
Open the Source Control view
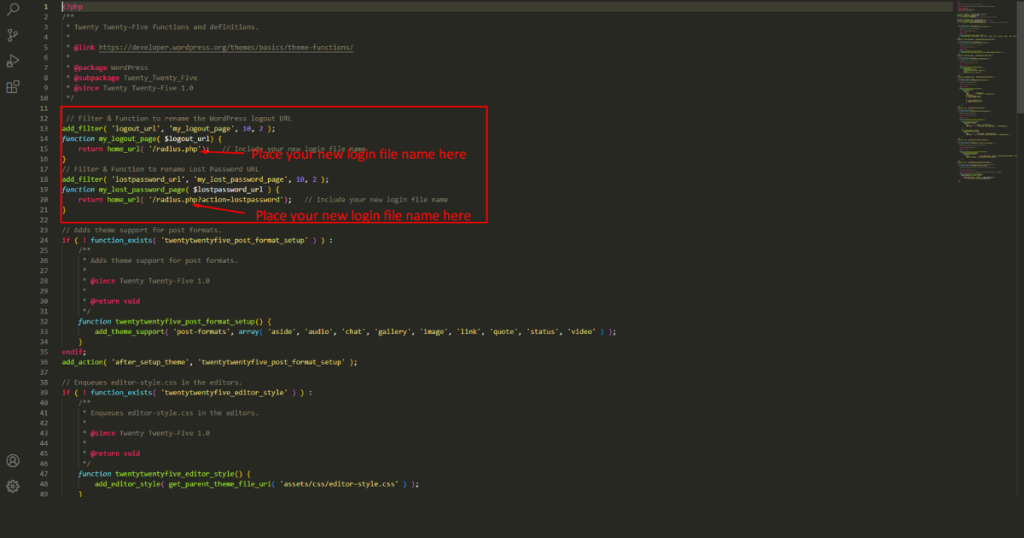pos(12,35)
